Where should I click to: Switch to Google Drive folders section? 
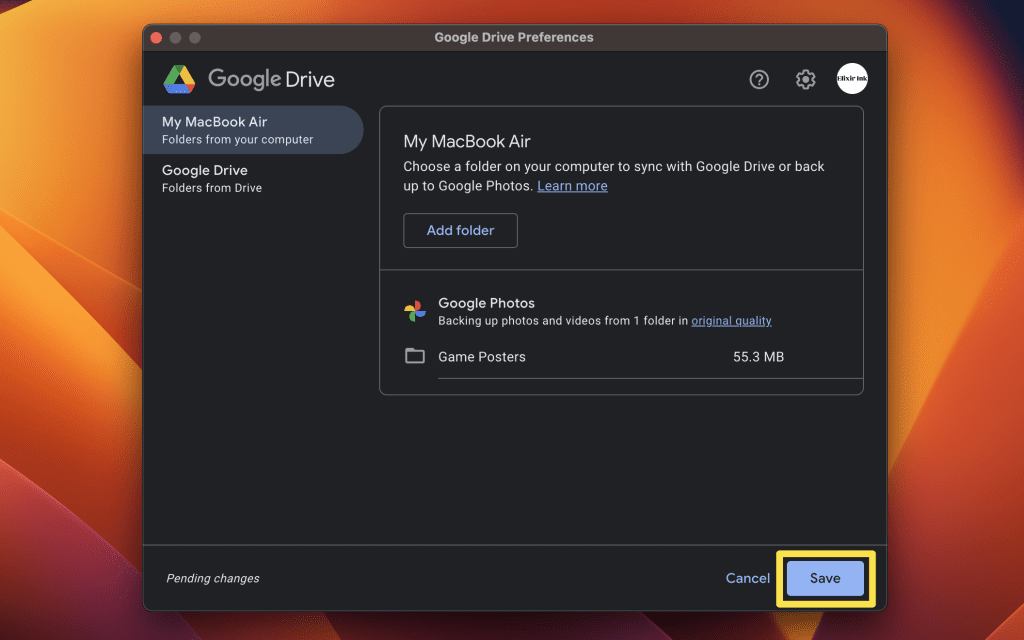tap(252, 178)
